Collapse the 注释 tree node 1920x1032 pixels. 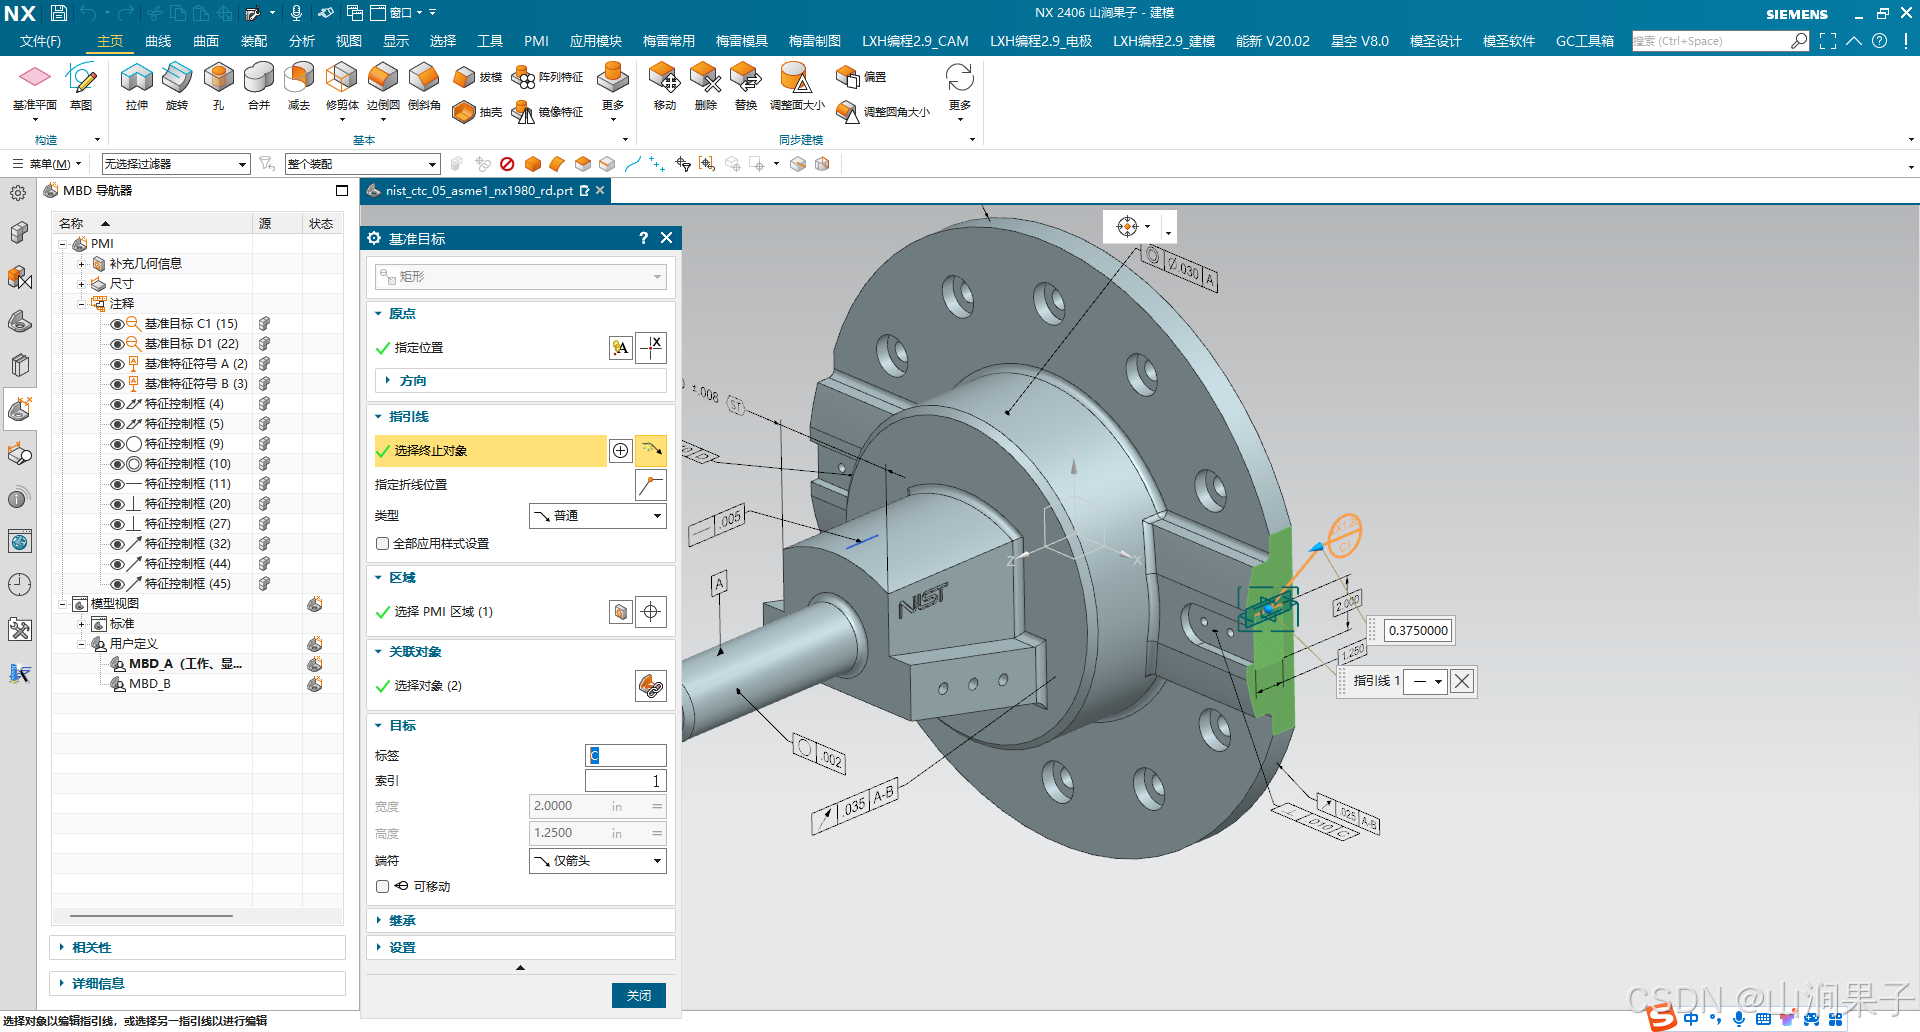pyautogui.click(x=82, y=304)
